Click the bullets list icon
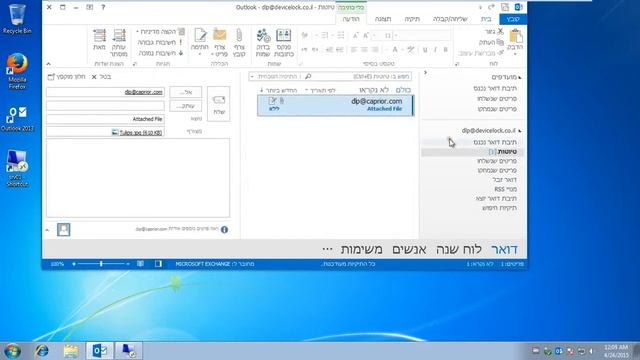This screenshot has width=640, height=360. click(341, 36)
